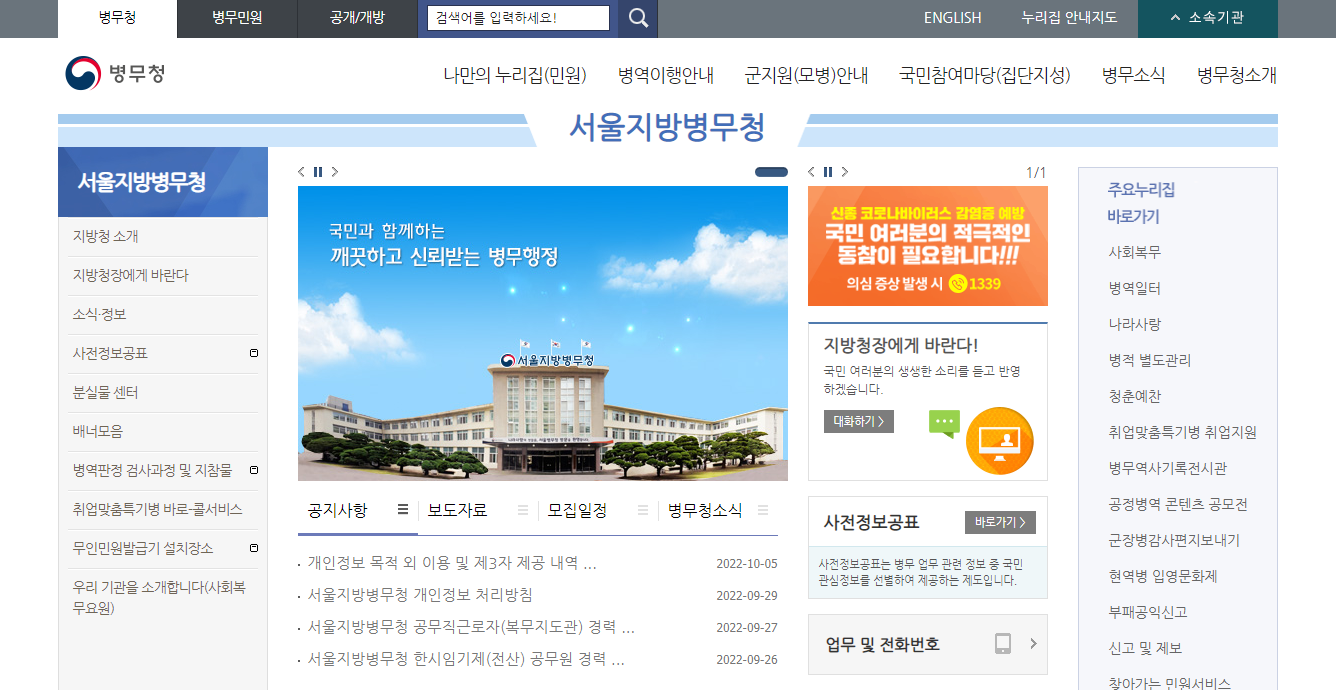Expand the 무인민원발급기 설치장소 submenu
This screenshot has height=690, width=1336.
click(x=254, y=548)
